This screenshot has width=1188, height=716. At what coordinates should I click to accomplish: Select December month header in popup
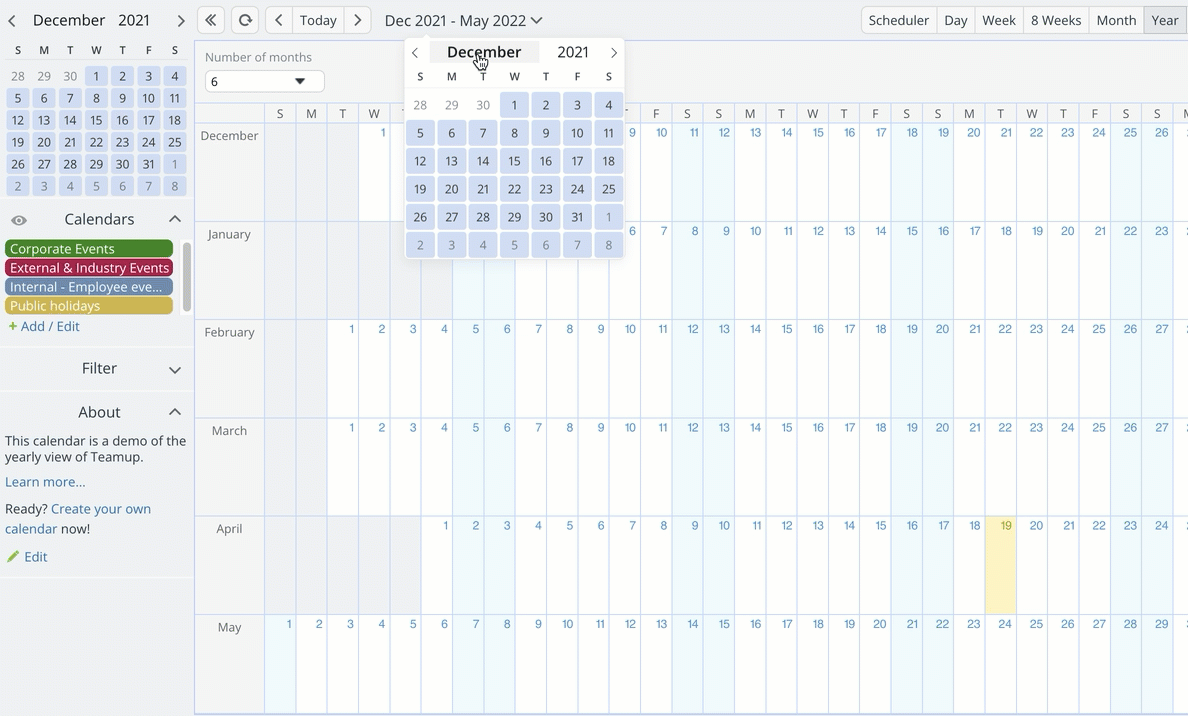(x=484, y=52)
